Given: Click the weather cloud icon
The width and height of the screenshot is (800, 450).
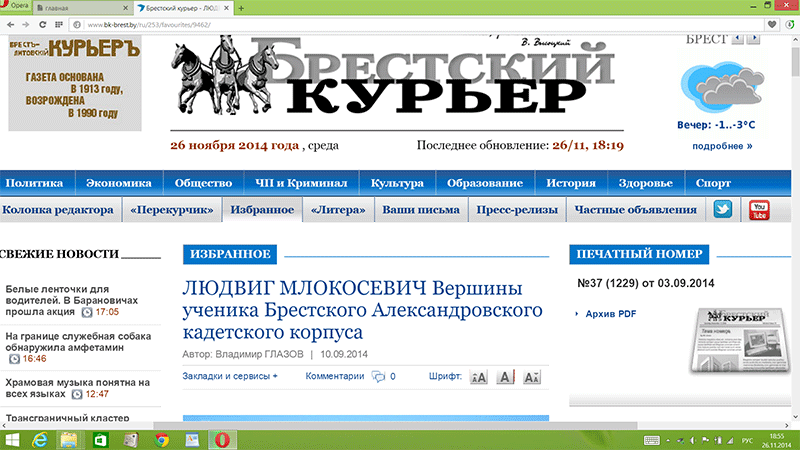Looking at the screenshot, I should click(x=722, y=87).
